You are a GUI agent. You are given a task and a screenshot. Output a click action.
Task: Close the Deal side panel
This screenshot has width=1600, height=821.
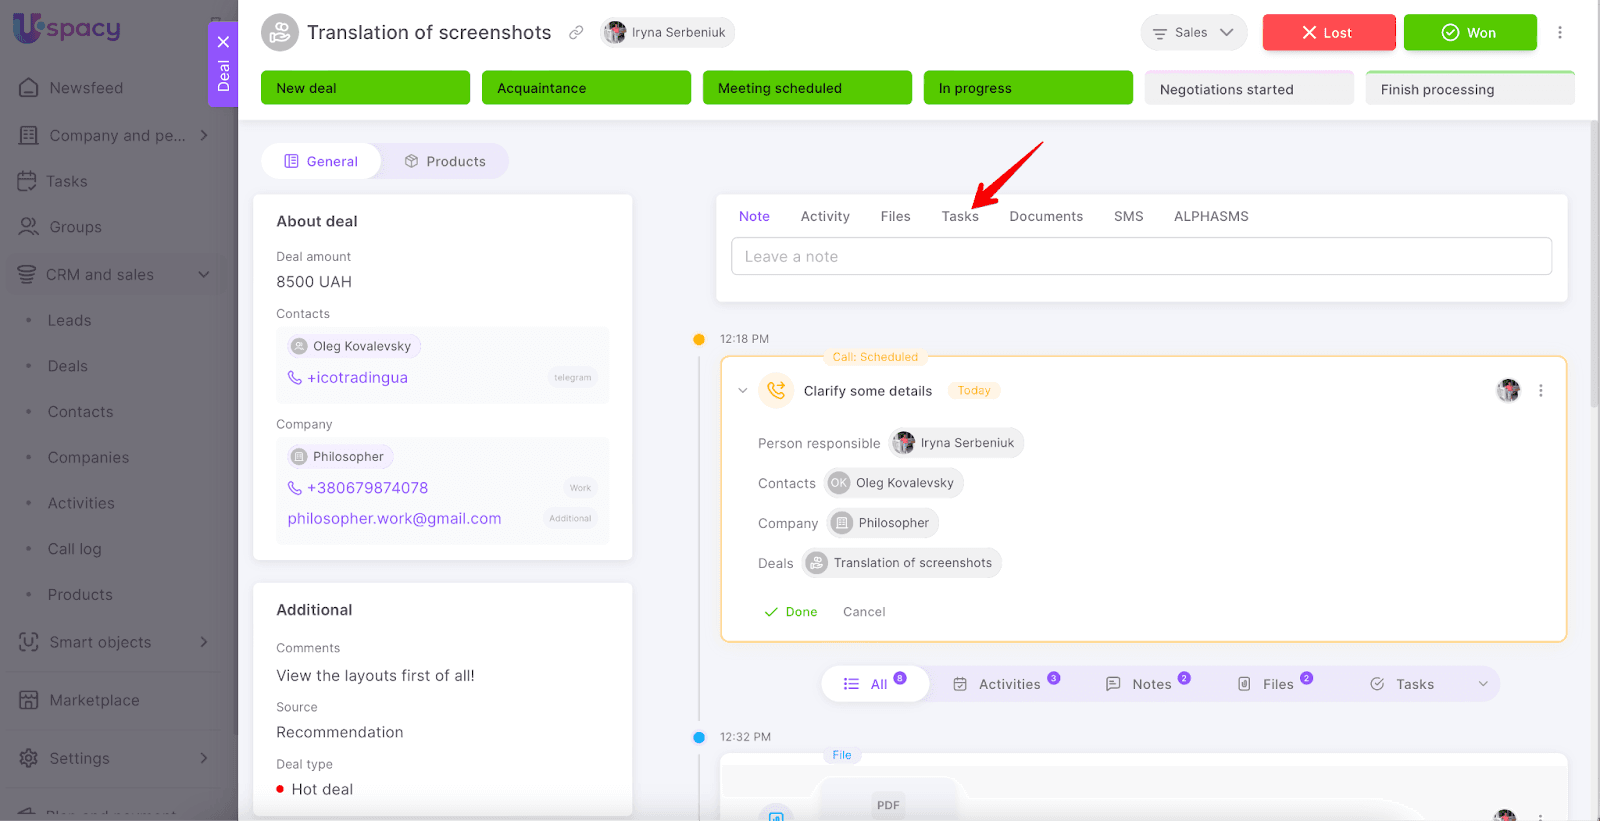[x=223, y=42]
